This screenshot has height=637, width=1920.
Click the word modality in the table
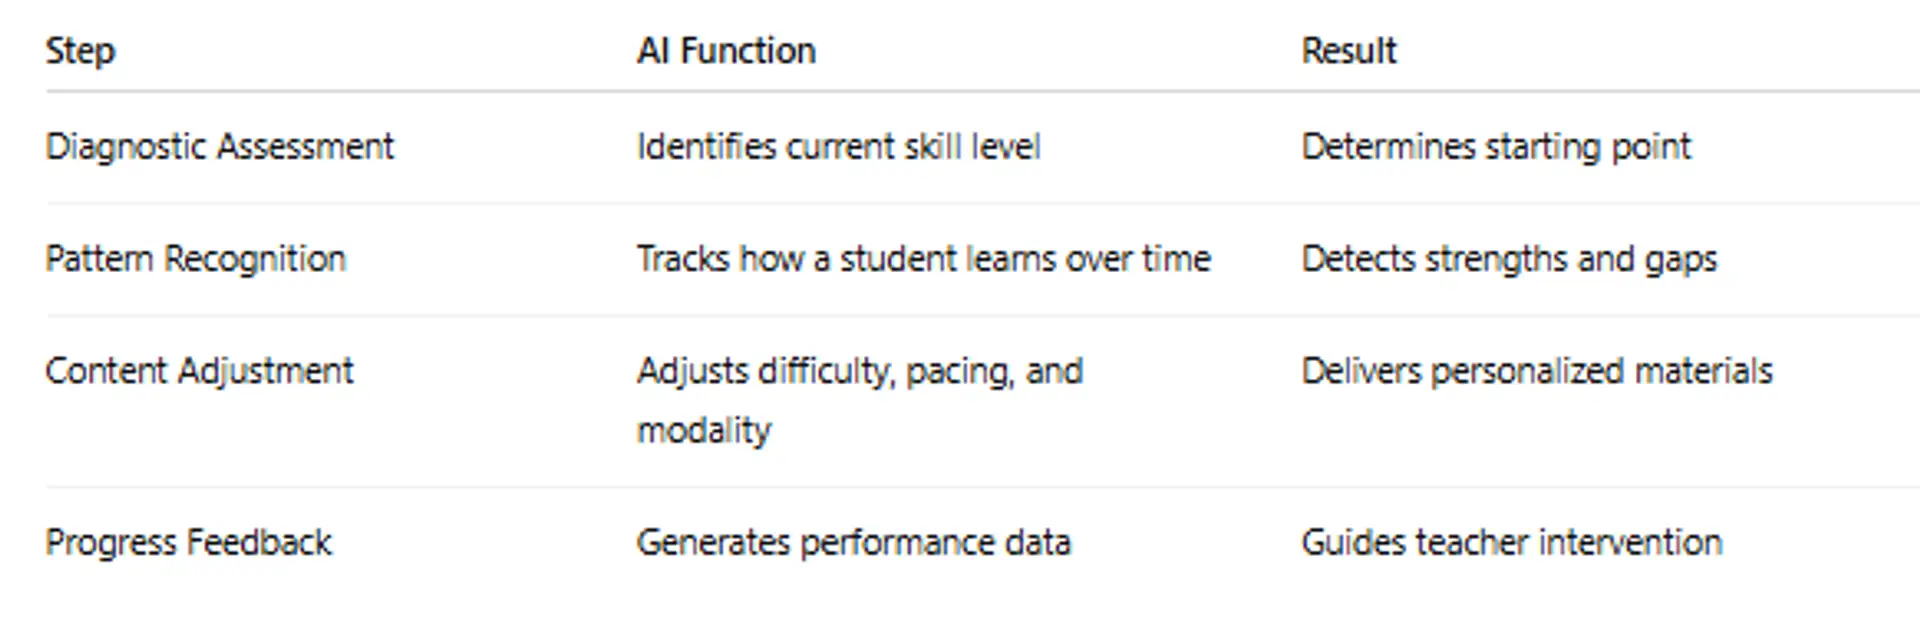click(704, 431)
